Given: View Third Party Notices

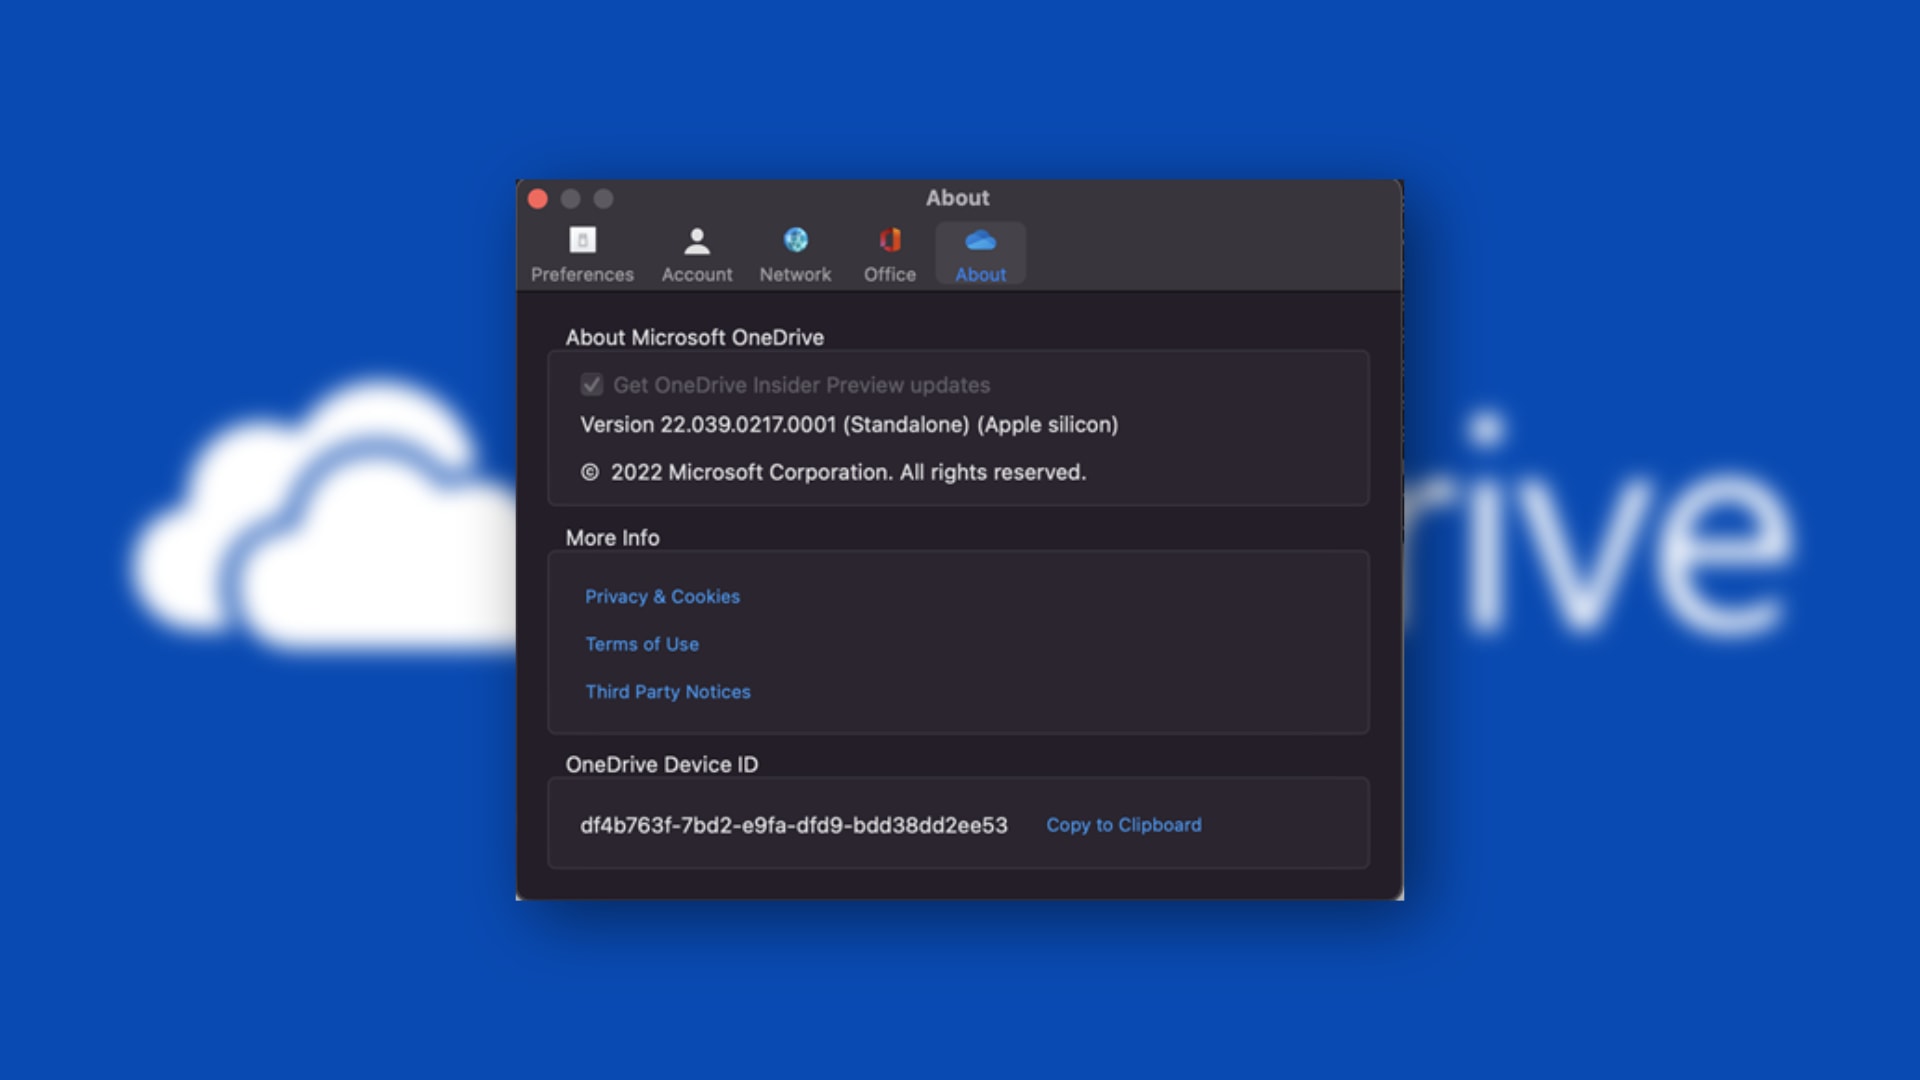Looking at the screenshot, I should pyautogui.click(x=668, y=691).
